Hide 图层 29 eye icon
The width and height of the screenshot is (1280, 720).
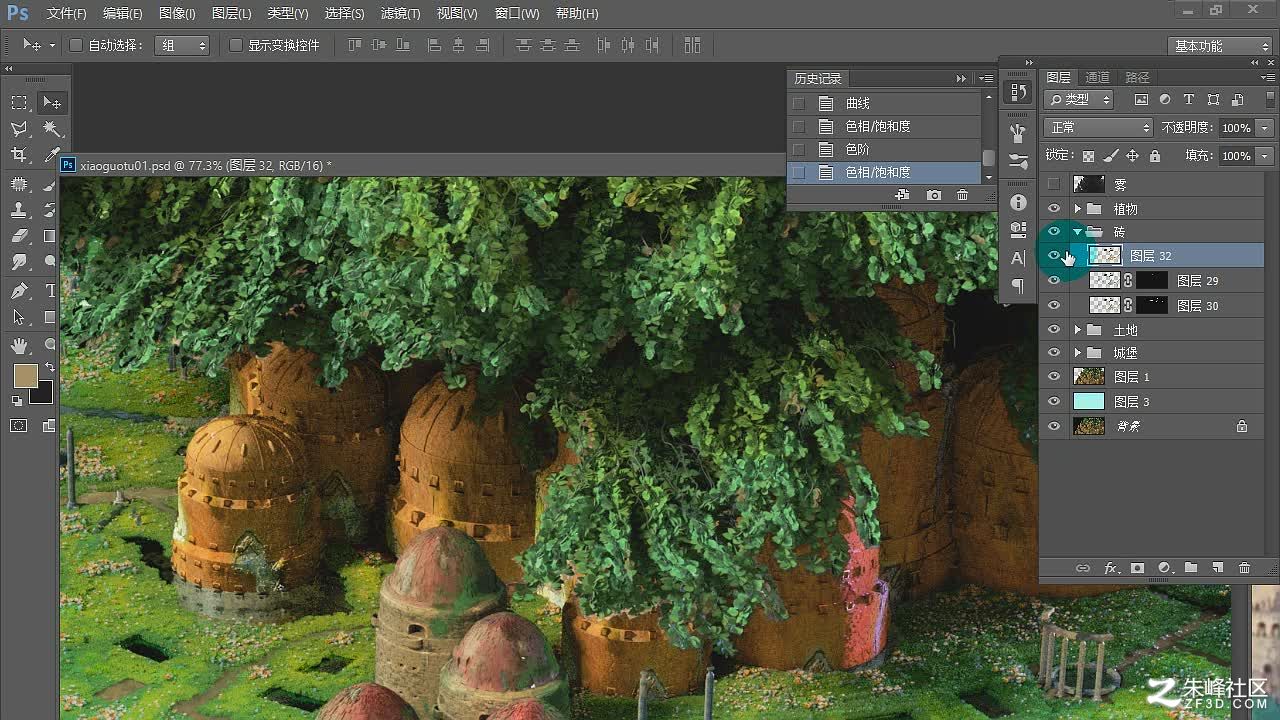tap(1053, 281)
